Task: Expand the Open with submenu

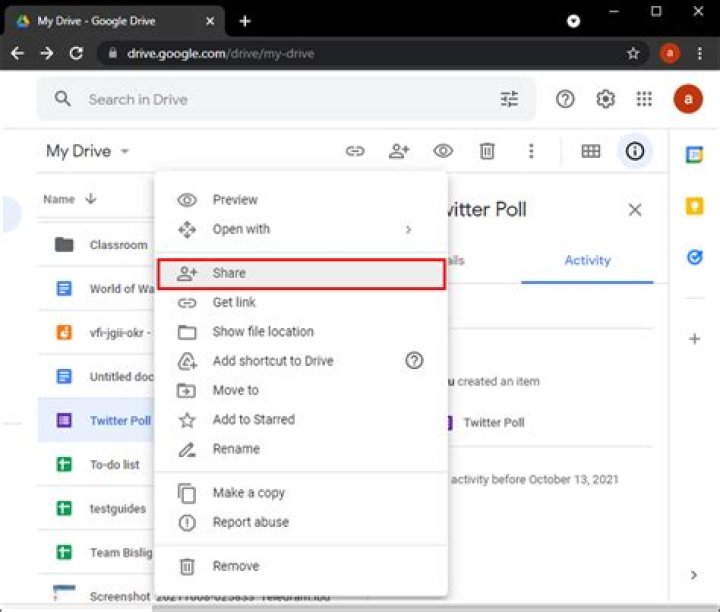Action: 408,229
